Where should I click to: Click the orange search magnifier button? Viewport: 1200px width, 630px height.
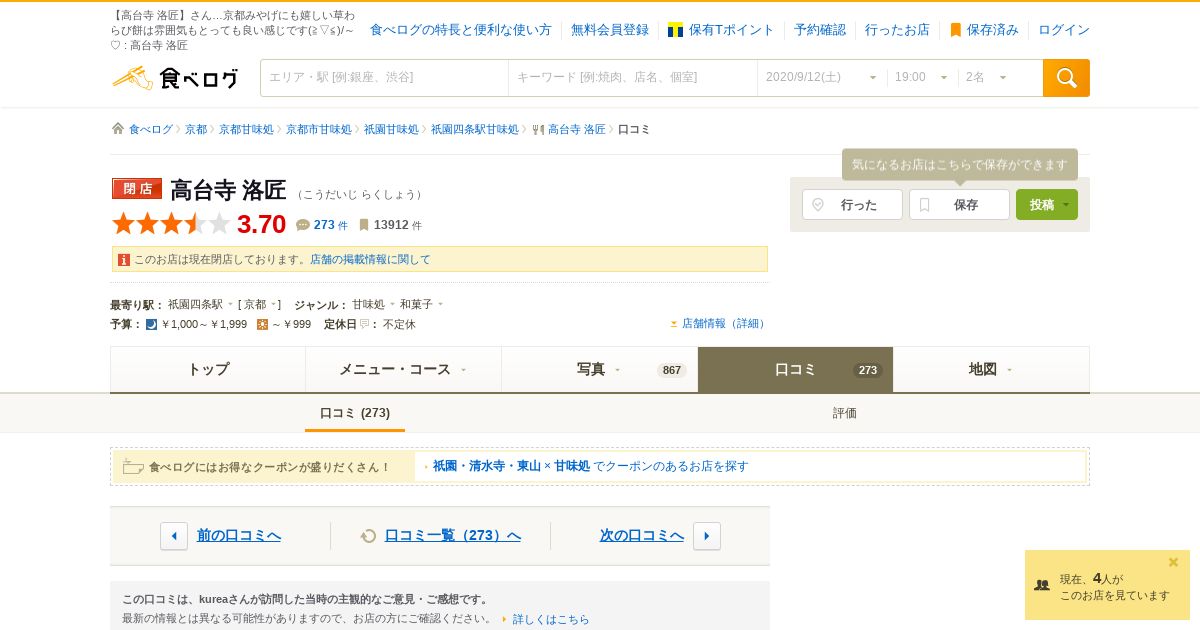(1066, 78)
